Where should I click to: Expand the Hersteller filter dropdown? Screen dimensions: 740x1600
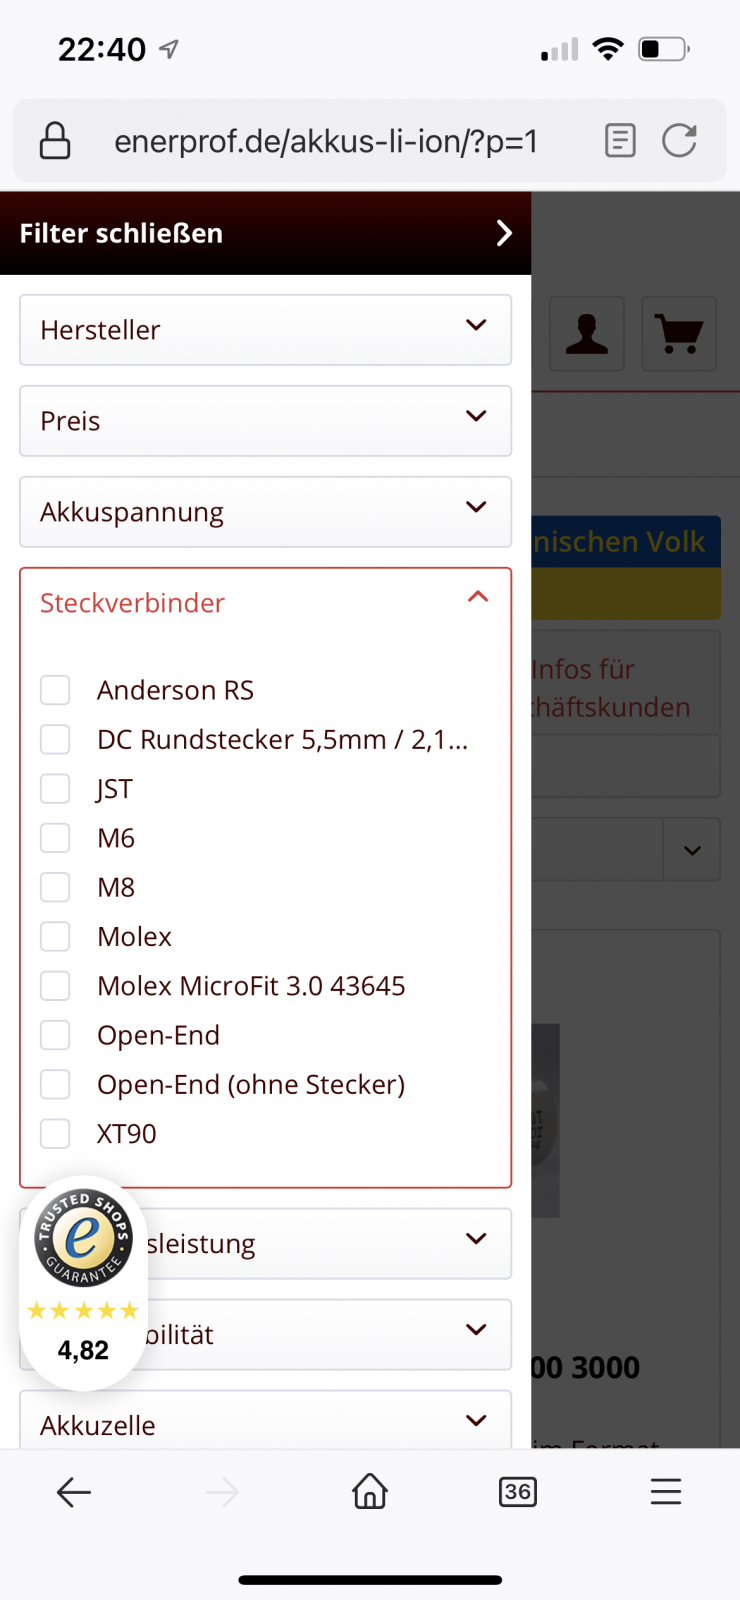(265, 330)
